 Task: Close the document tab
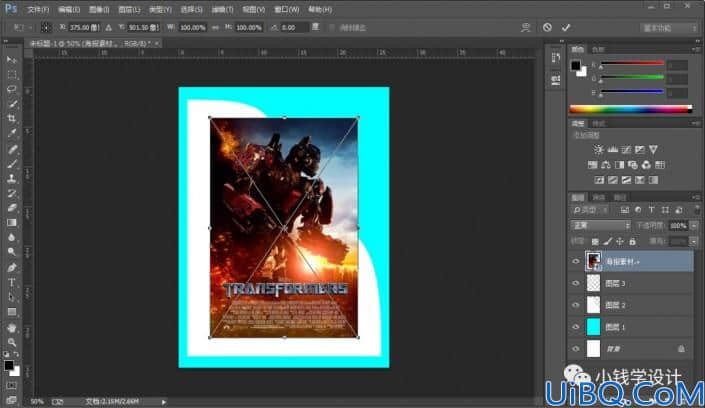coord(157,43)
